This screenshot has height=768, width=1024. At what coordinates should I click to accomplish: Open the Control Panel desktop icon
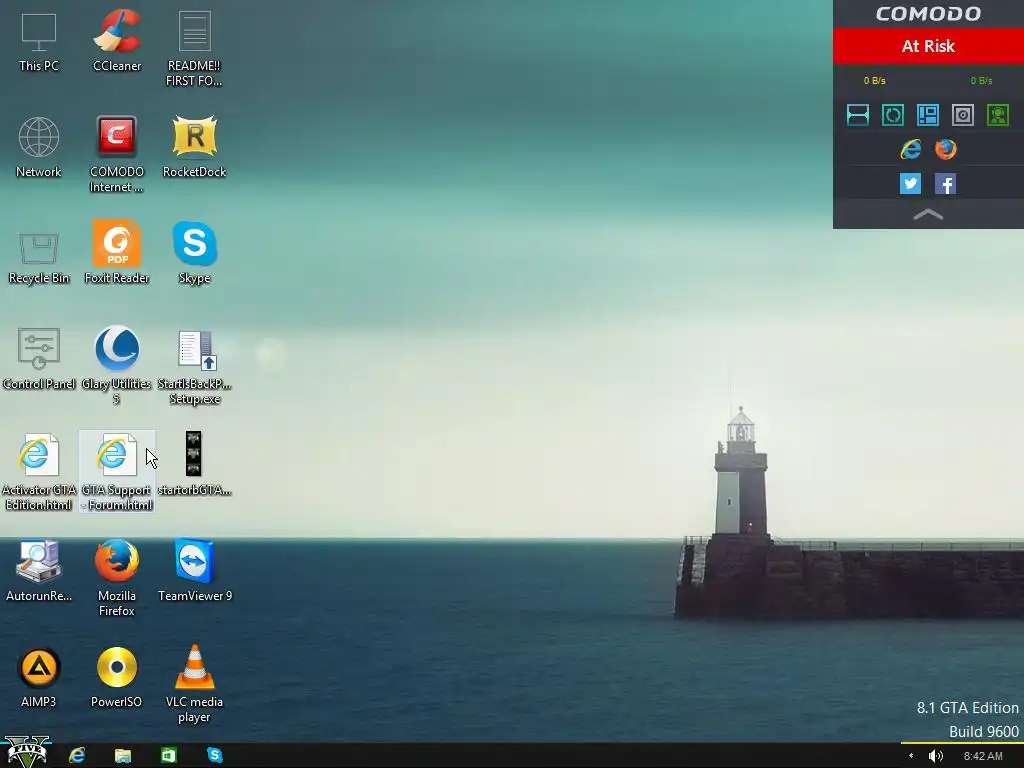pos(39,359)
